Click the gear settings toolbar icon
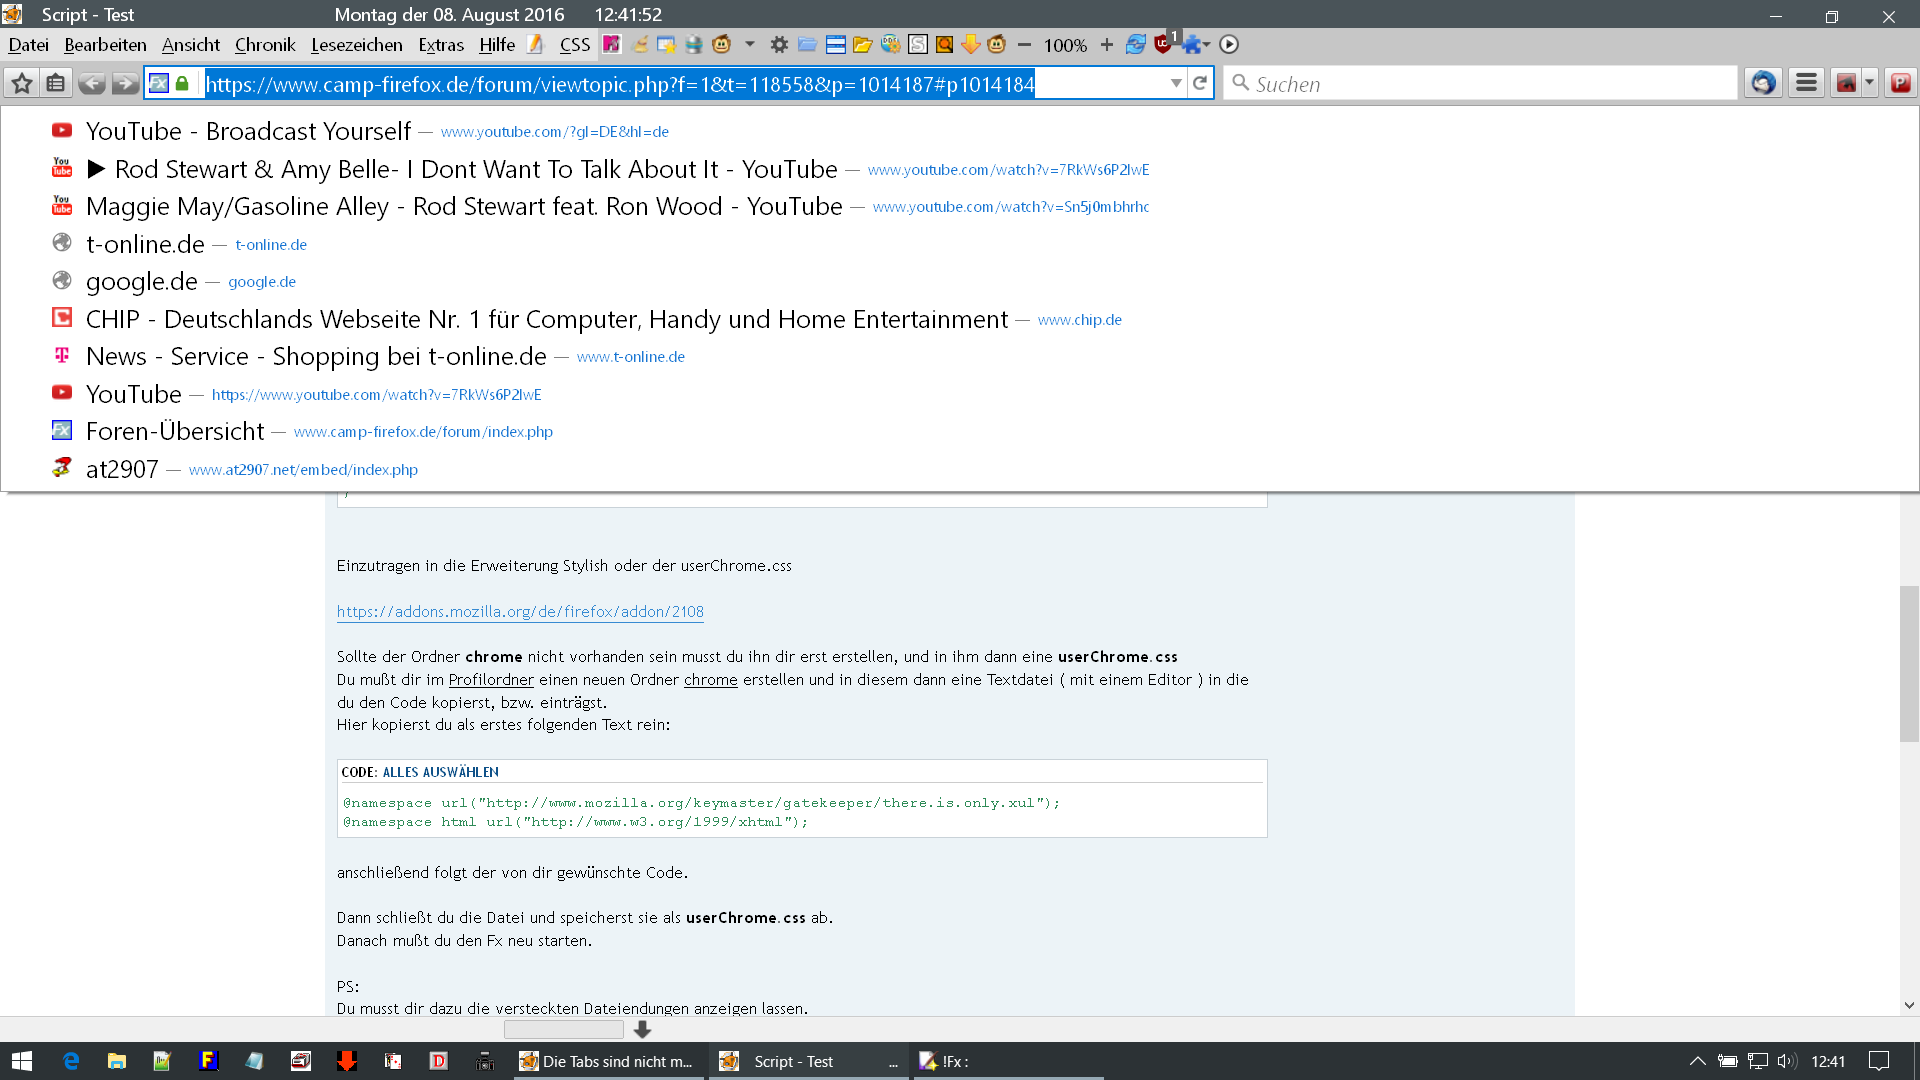1920x1080 pixels. [779, 45]
